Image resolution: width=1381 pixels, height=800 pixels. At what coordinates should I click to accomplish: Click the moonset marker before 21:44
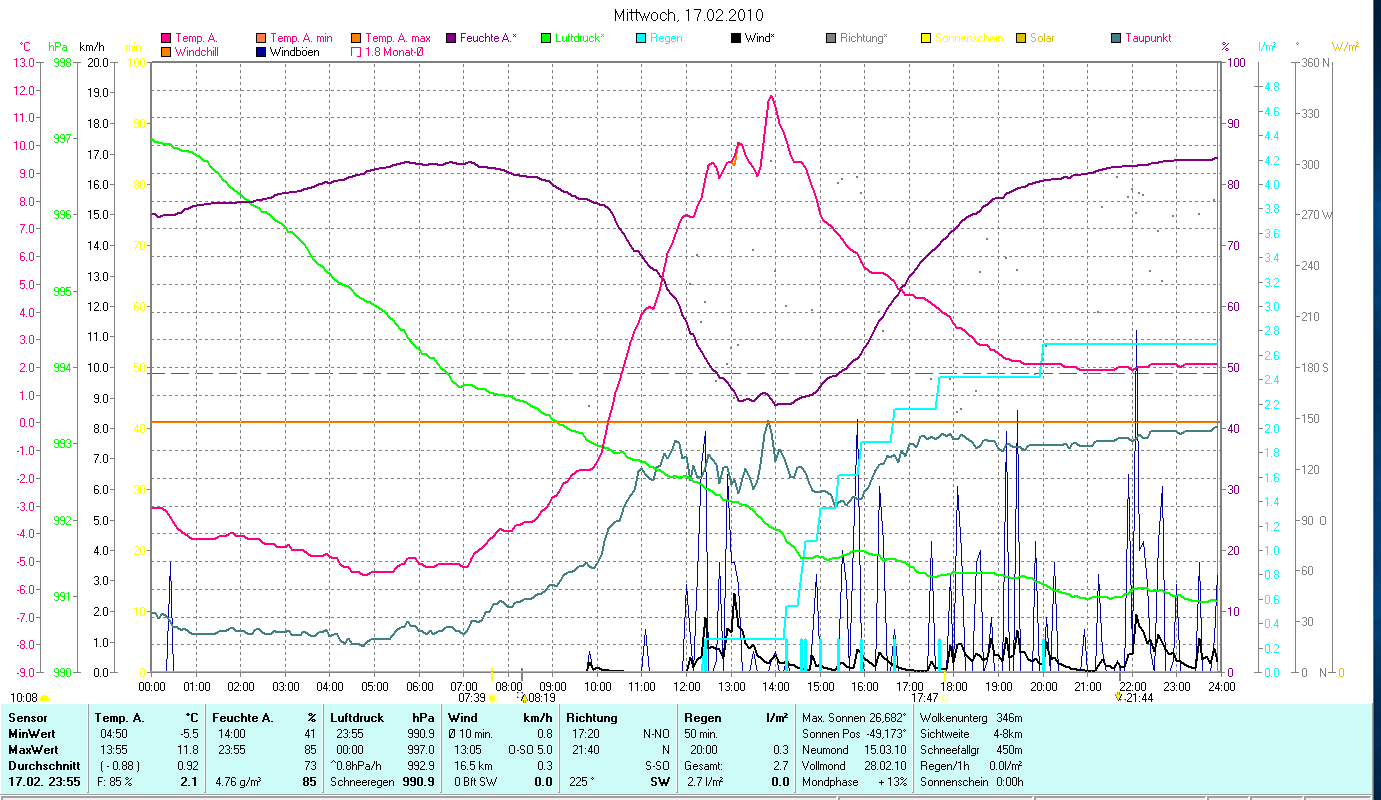tap(1119, 697)
